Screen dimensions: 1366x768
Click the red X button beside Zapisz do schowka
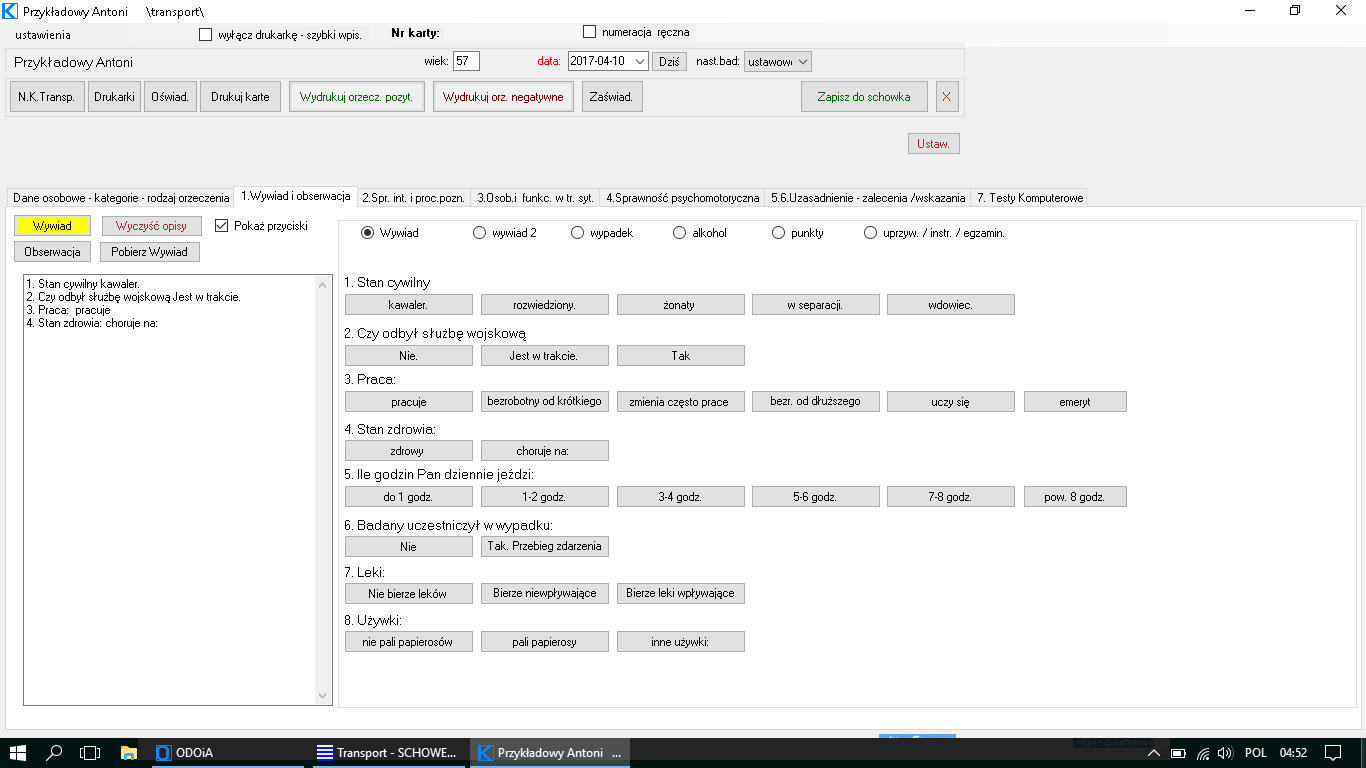[946, 97]
